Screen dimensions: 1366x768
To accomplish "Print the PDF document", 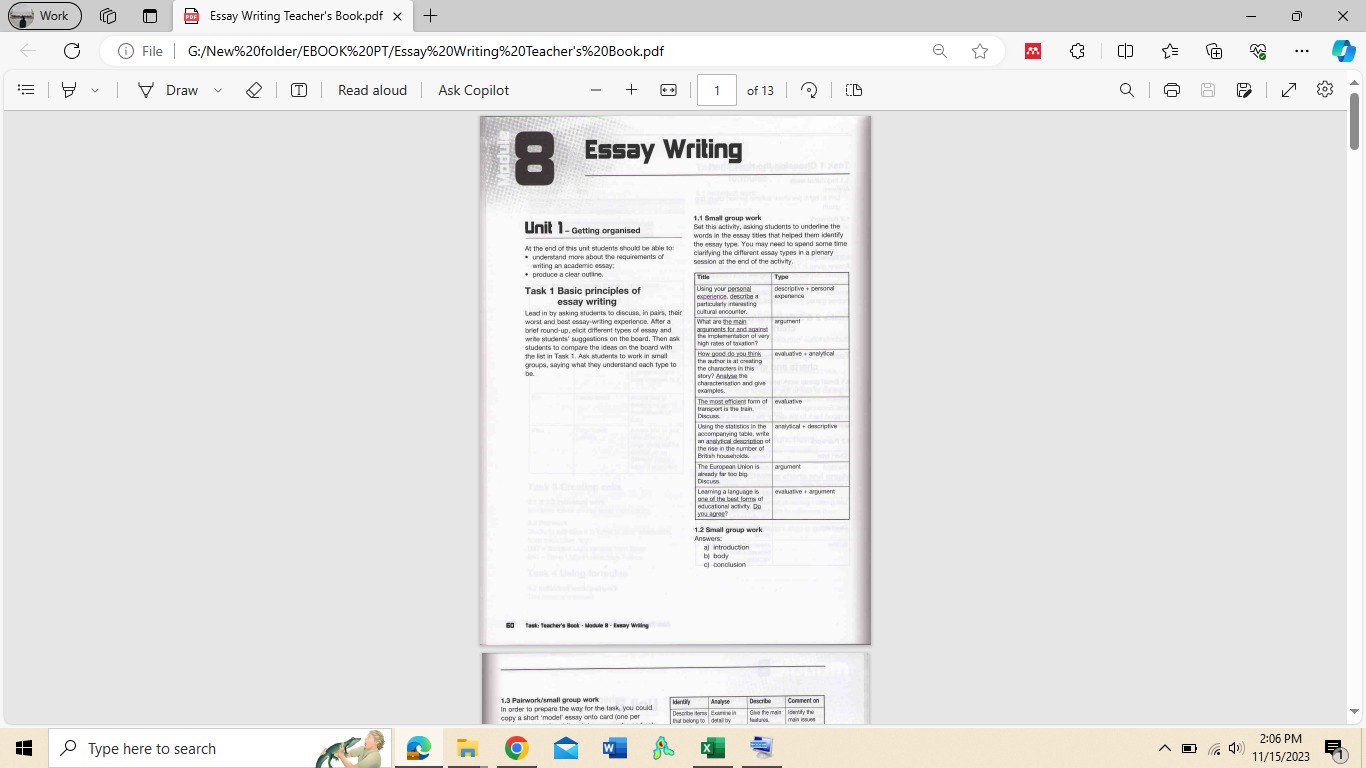I will pyautogui.click(x=1171, y=89).
